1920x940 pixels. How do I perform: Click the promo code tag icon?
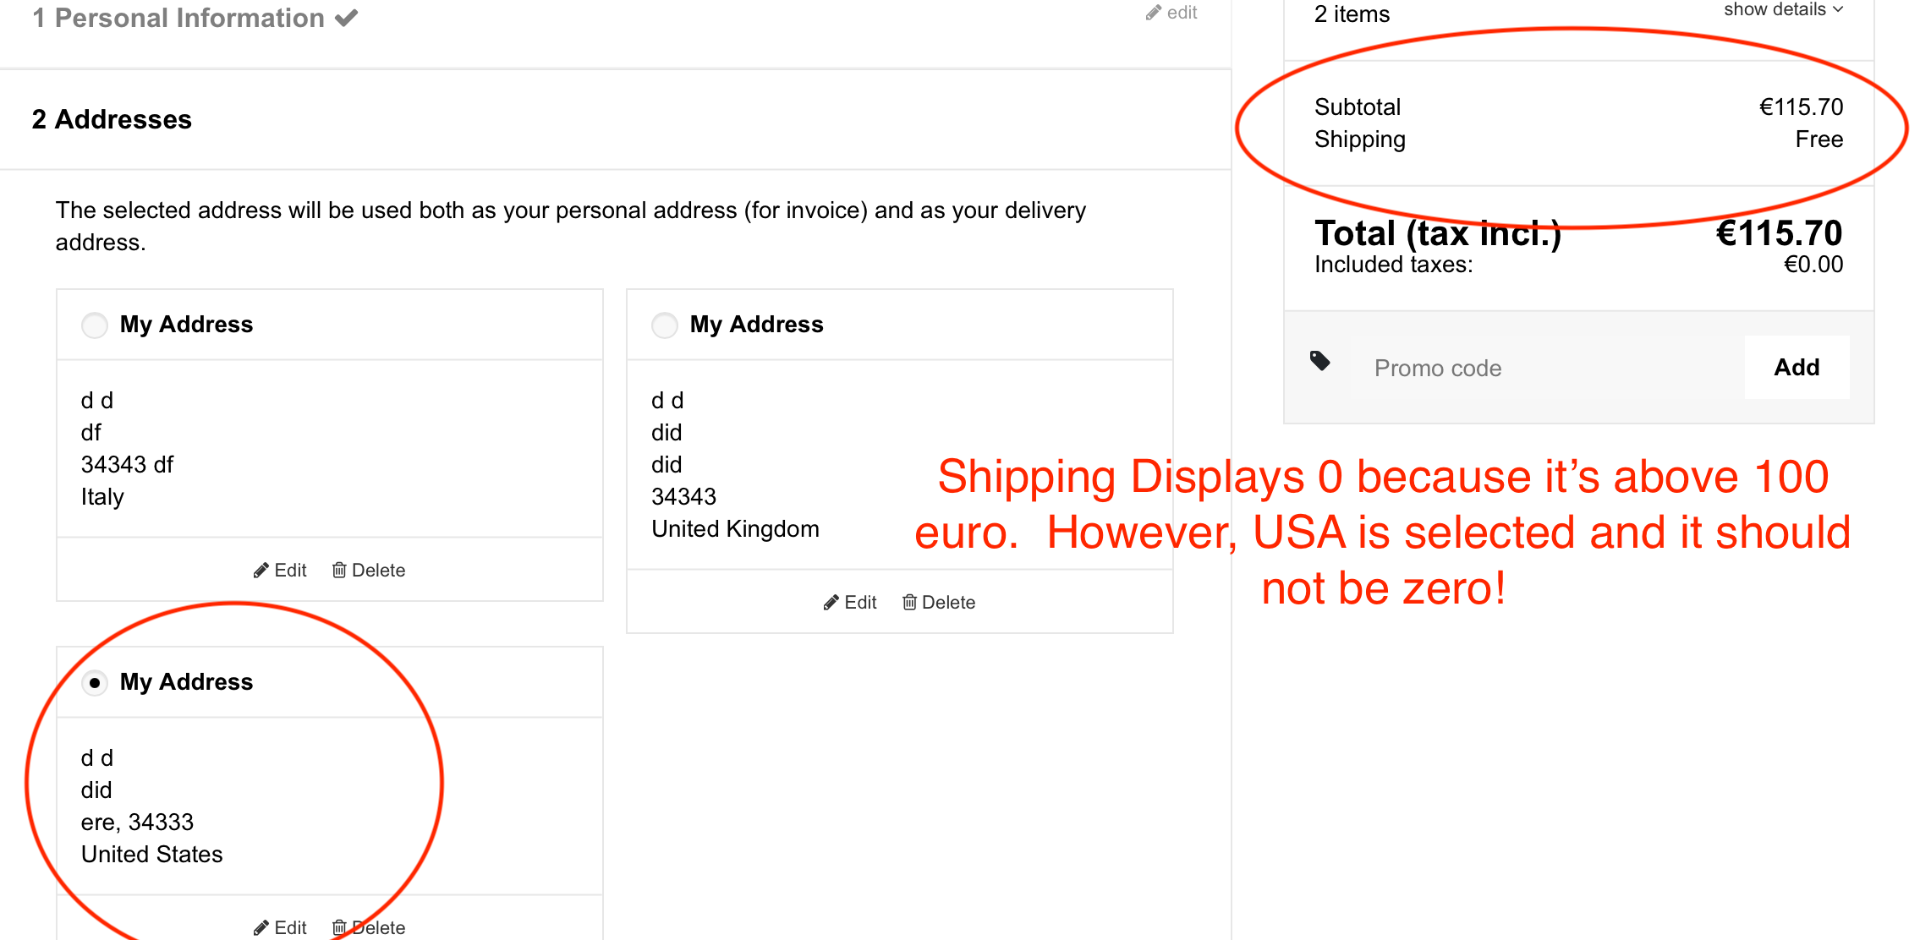(x=1320, y=361)
